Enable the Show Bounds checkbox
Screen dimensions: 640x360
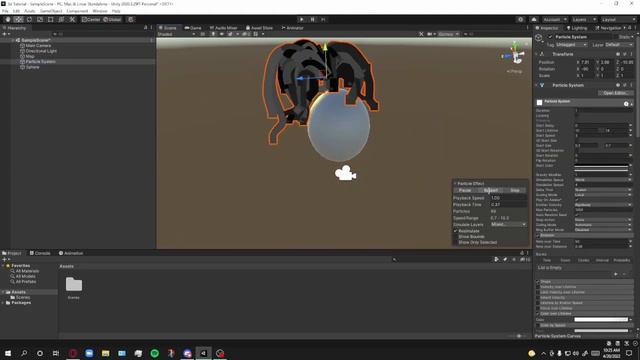pyautogui.click(x=456, y=237)
